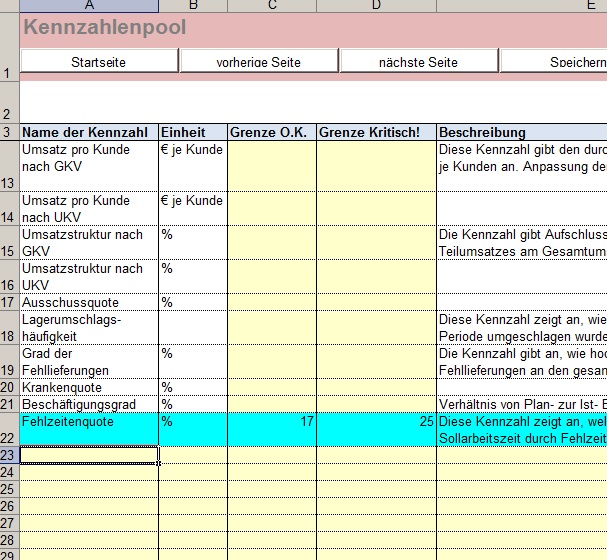Click the Ausschussquote cell
The image size is (607, 560).
88,302
